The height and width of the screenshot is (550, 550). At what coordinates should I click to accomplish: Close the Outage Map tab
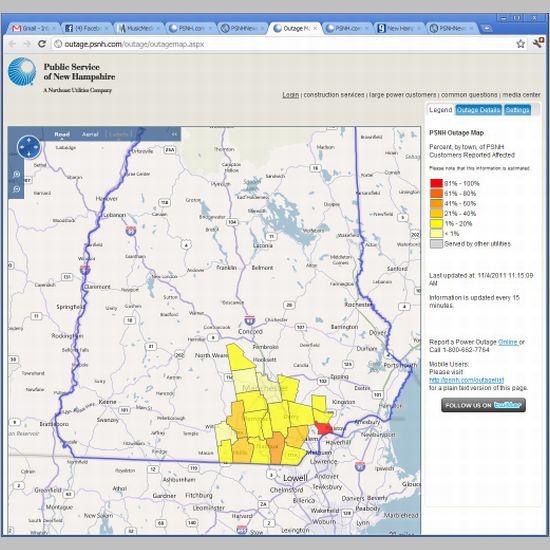pos(315,28)
